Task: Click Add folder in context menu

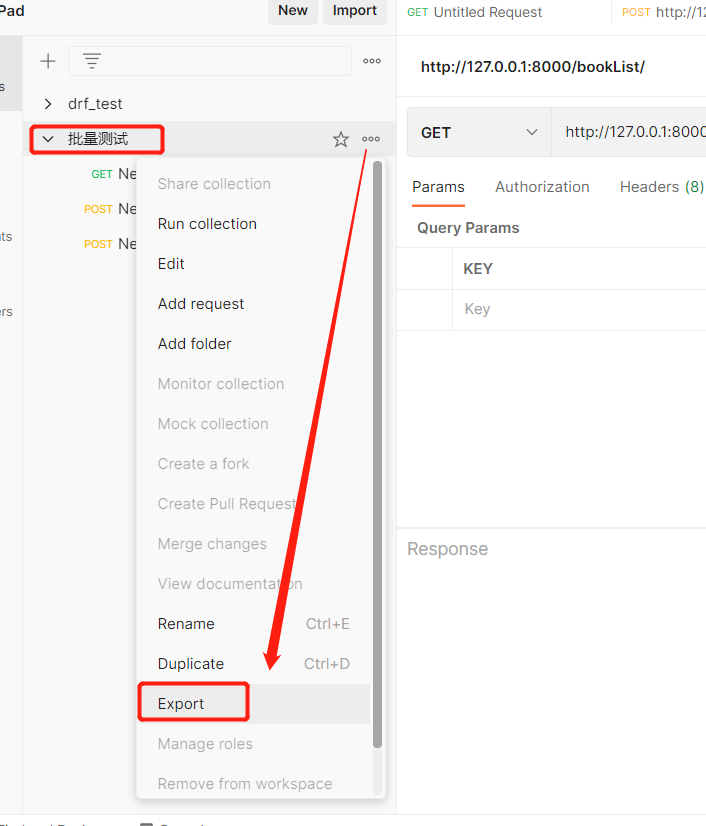Action: tap(194, 344)
